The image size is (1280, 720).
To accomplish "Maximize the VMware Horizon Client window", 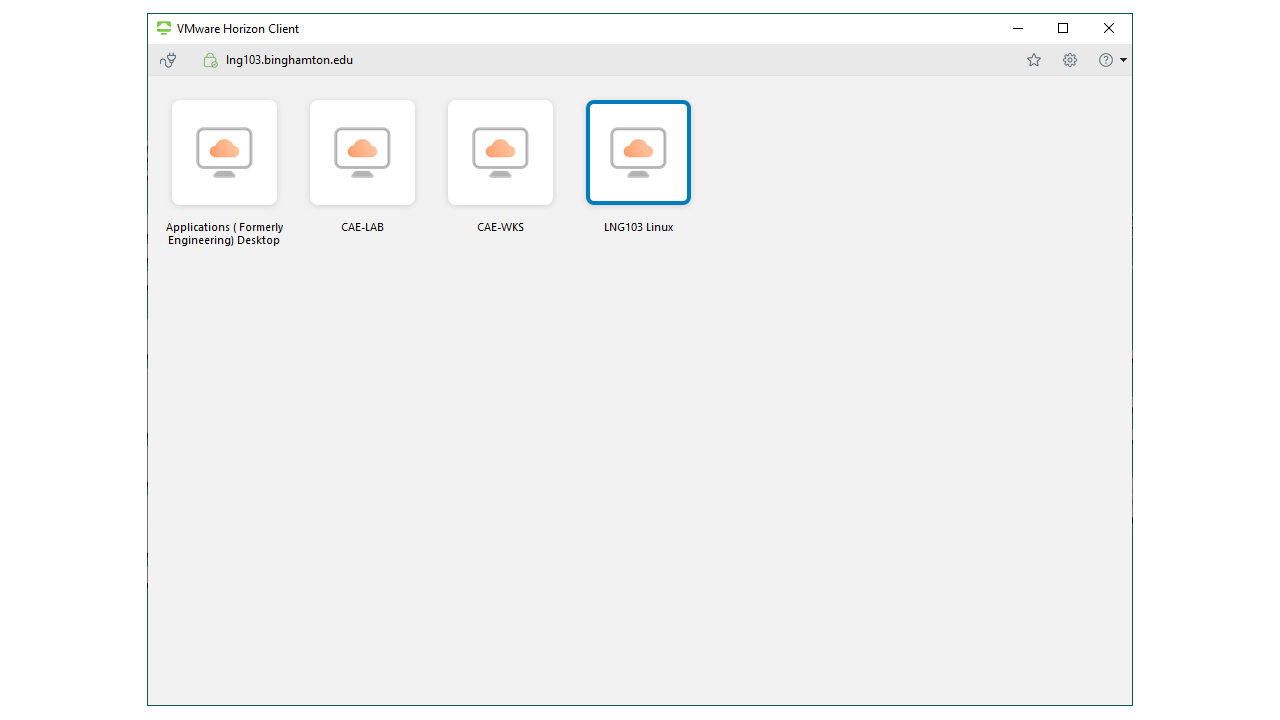I will [x=1063, y=28].
